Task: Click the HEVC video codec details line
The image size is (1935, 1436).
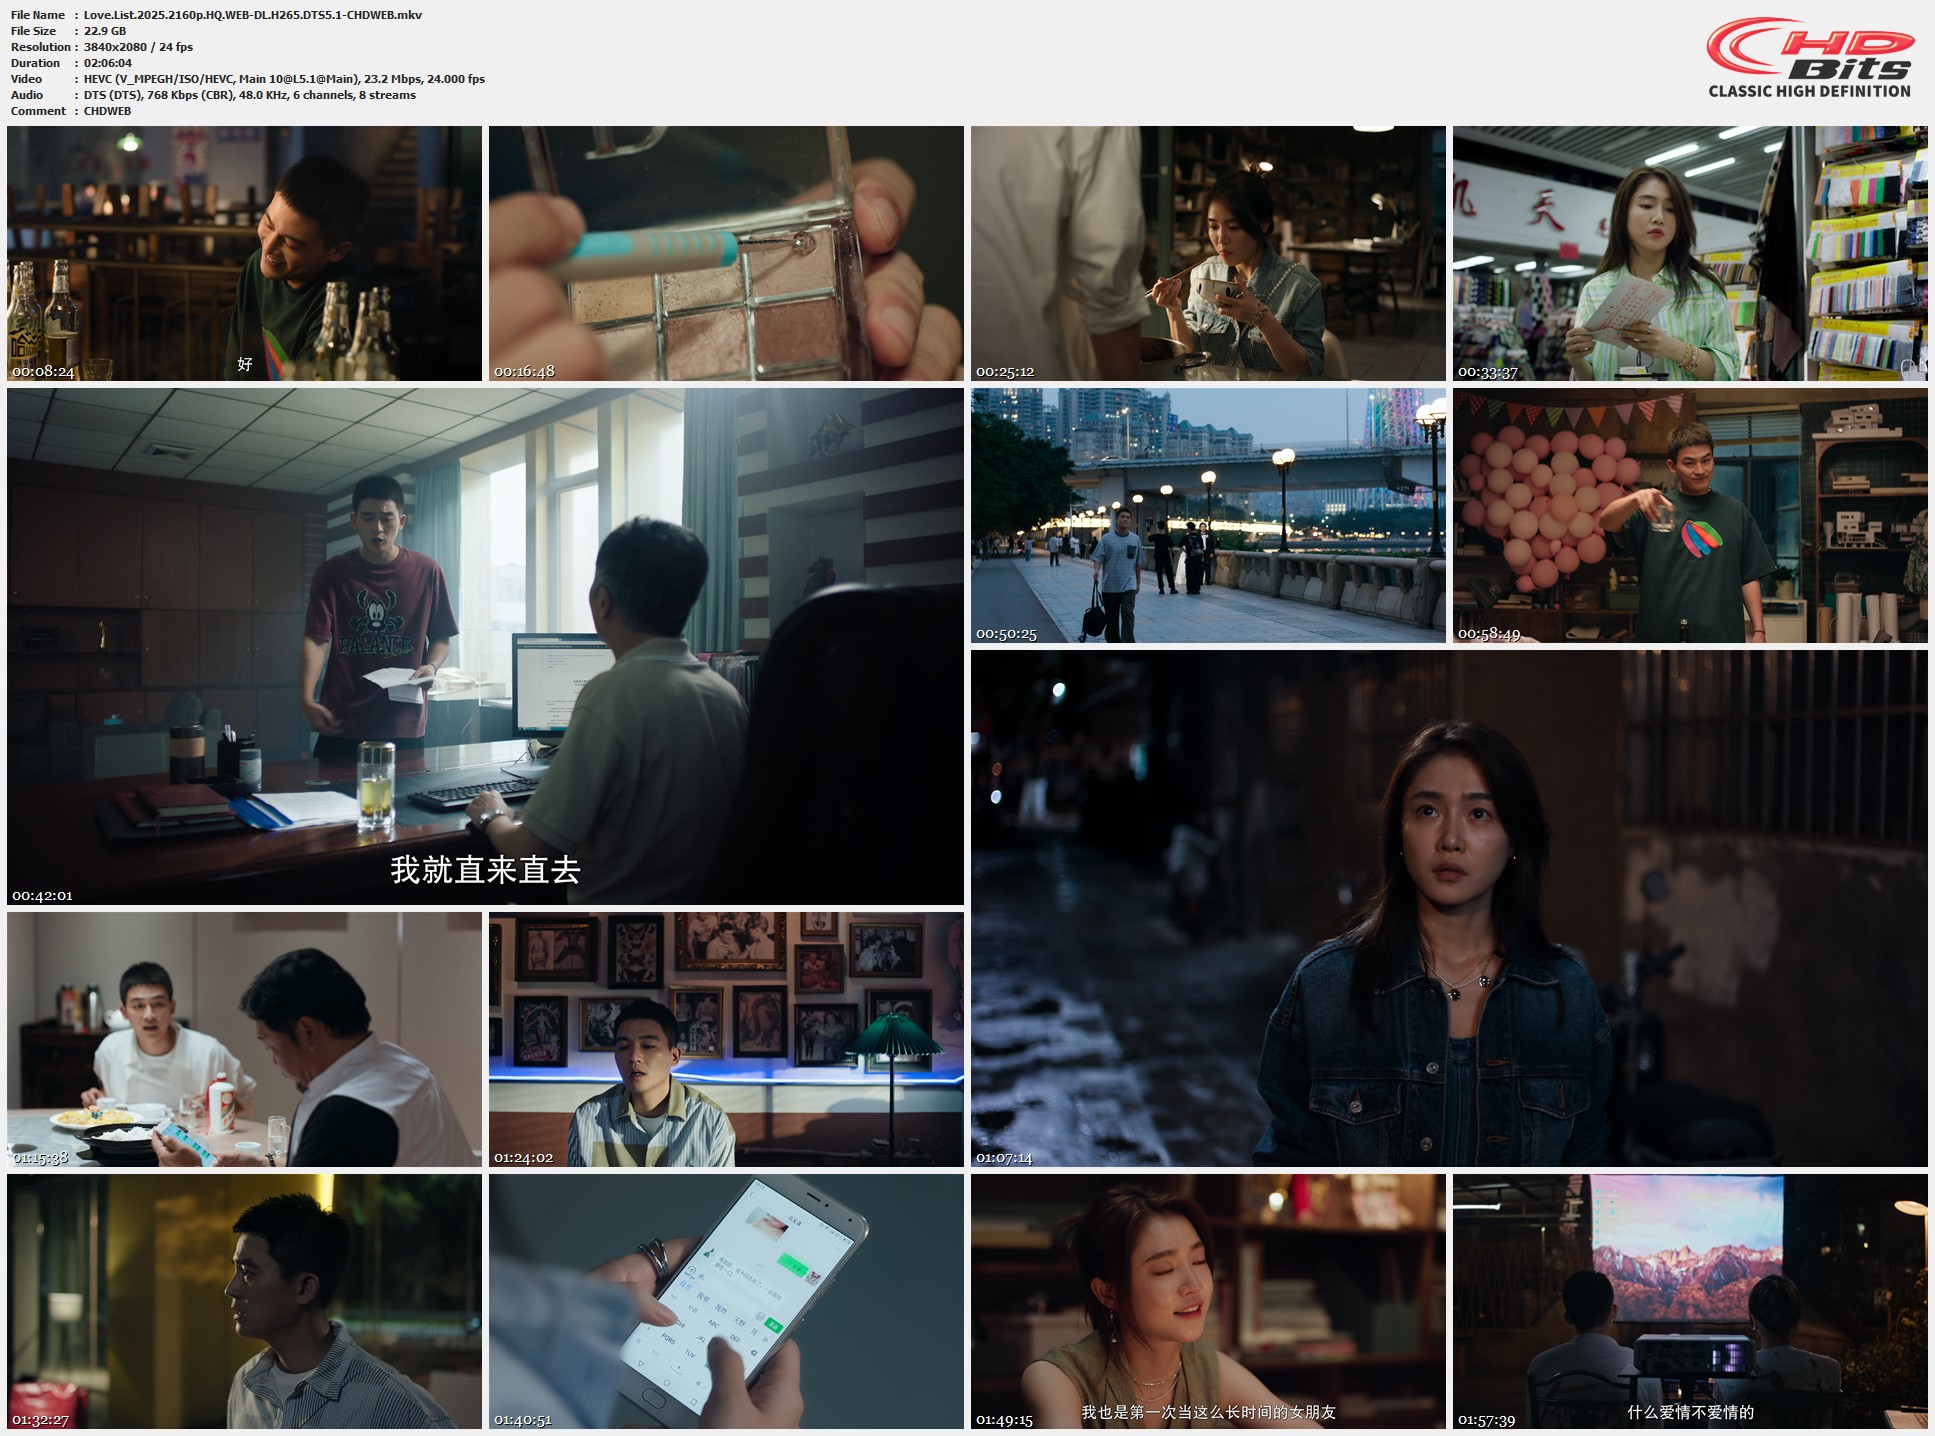Action: tap(284, 79)
